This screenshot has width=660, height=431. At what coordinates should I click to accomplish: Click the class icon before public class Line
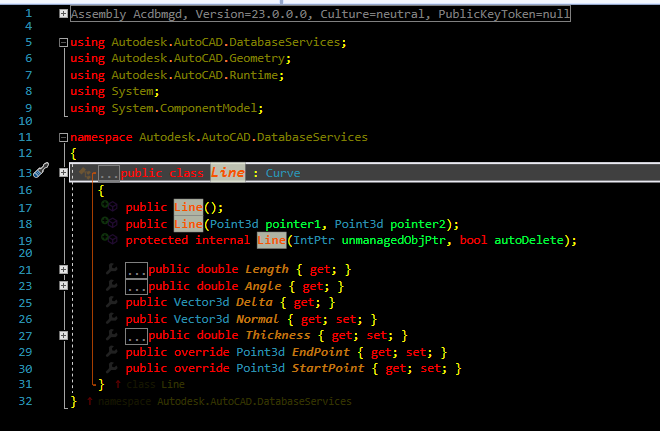click(x=86, y=173)
